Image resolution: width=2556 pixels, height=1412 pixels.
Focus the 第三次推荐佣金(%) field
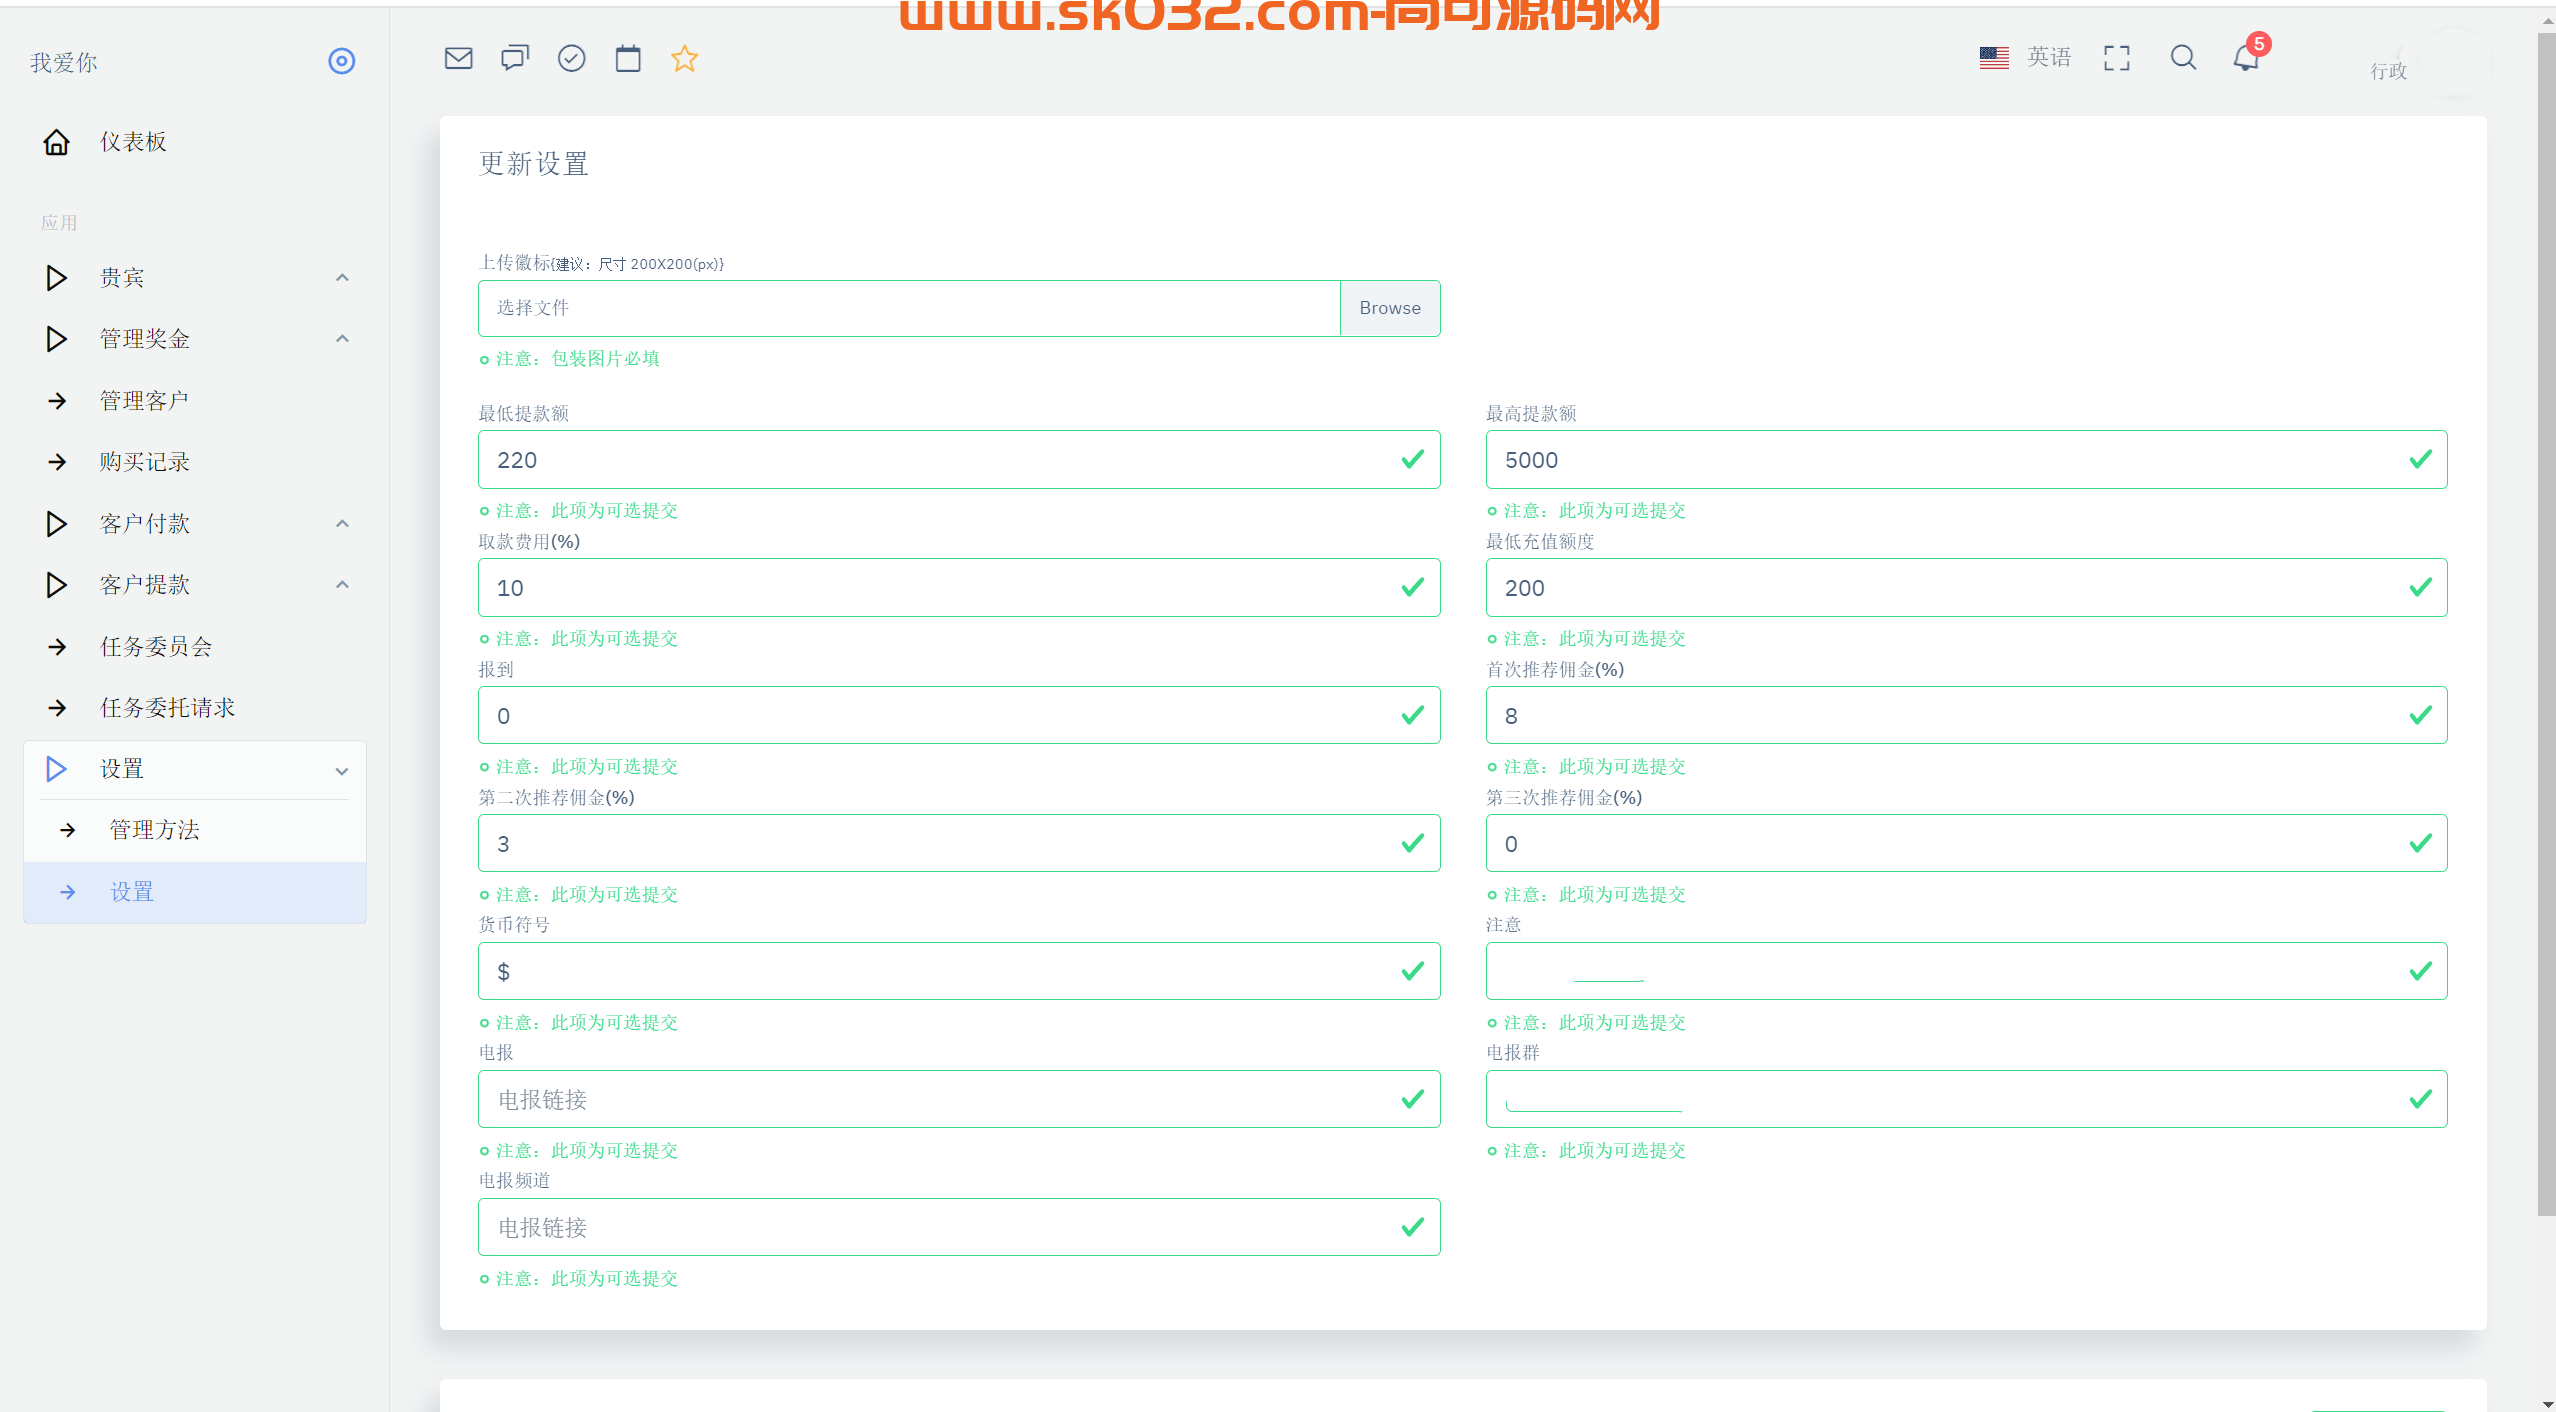(x=1966, y=844)
